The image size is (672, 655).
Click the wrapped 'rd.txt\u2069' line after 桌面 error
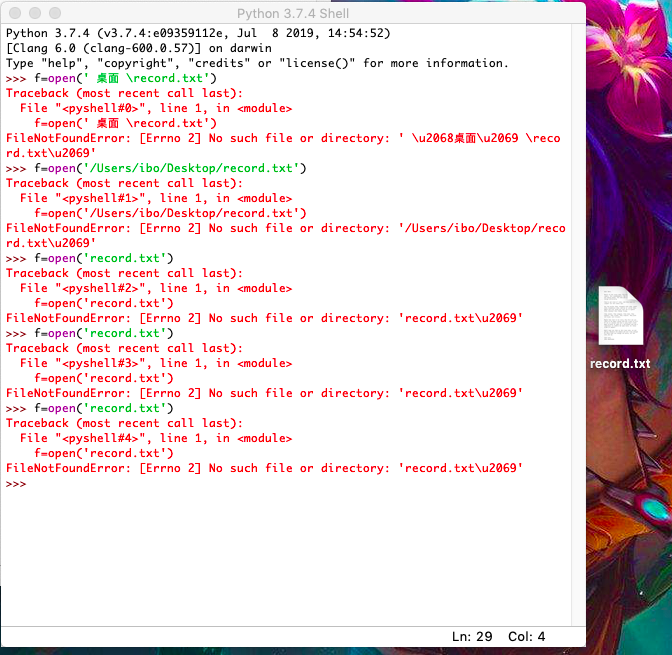(x=51, y=153)
